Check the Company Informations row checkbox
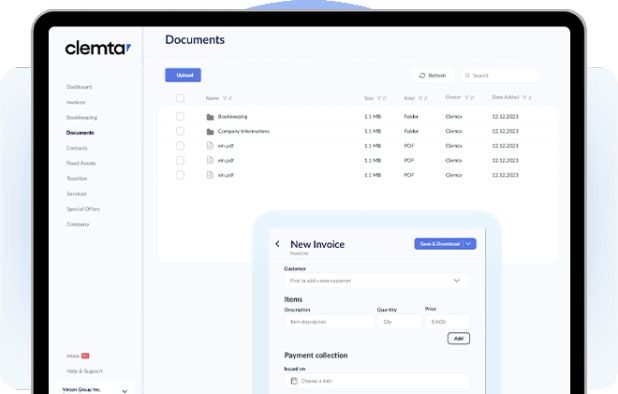The width and height of the screenshot is (618, 394). tap(180, 131)
